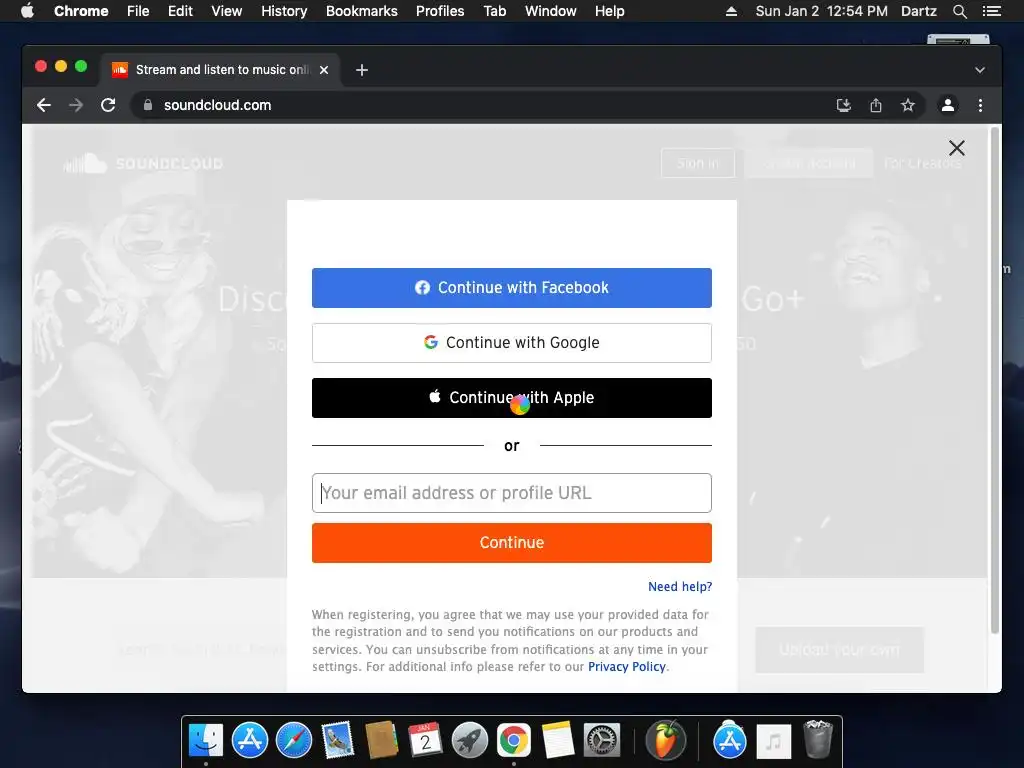Open the Profiles menu
This screenshot has height=768, width=1024.
pyautogui.click(x=440, y=11)
